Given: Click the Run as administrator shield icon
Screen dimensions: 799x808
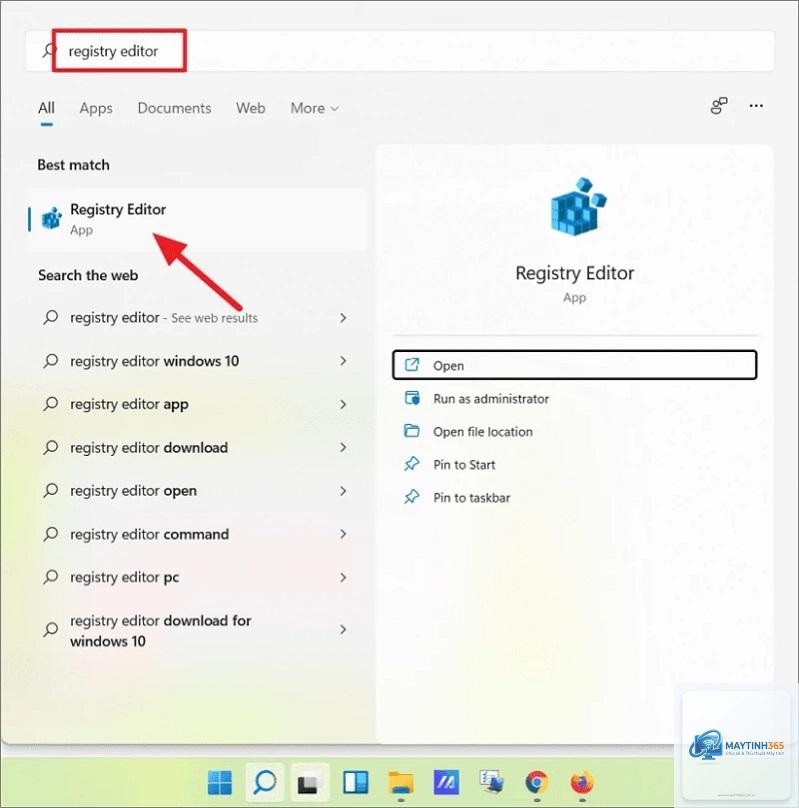Looking at the screenshot, I should (412, 398).
